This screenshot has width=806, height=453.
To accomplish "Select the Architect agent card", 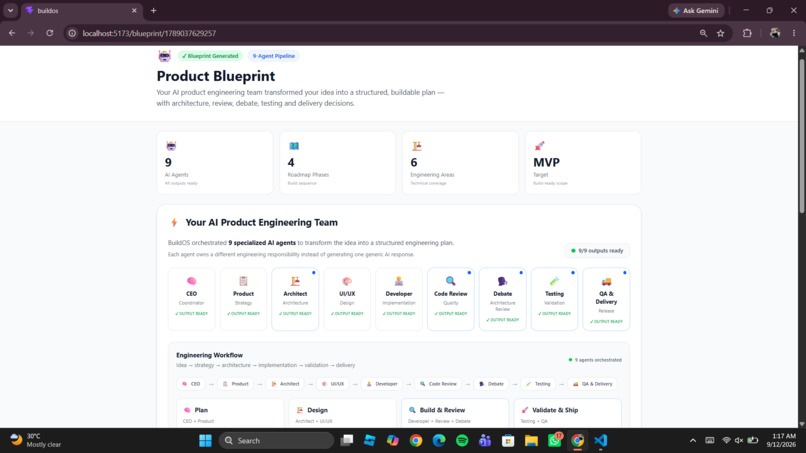I will (x=295, y=299).
